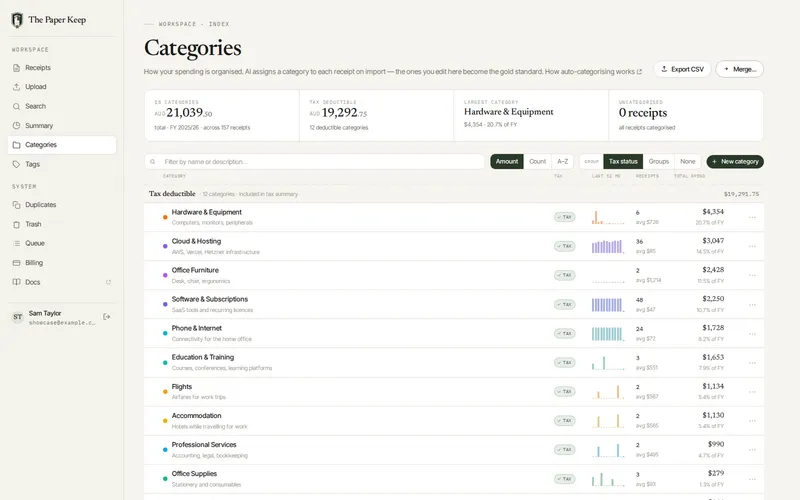The height and width of the screenshot is (500, 800).
Task: Click the Duplicates icon in sidebar
Action: pos(16,205)
